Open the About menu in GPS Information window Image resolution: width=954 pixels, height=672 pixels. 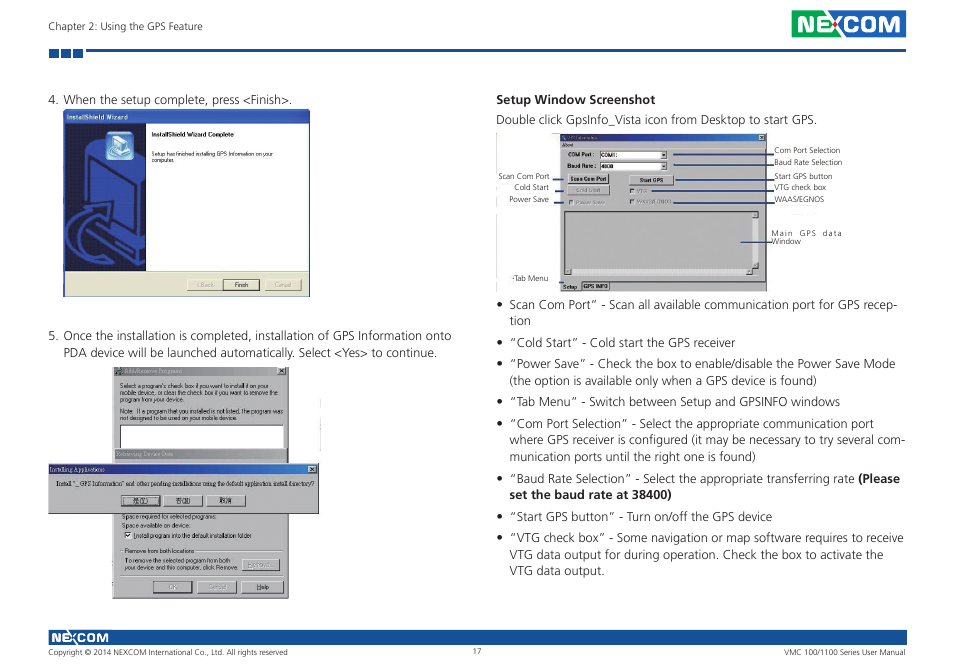coord(567,145)
